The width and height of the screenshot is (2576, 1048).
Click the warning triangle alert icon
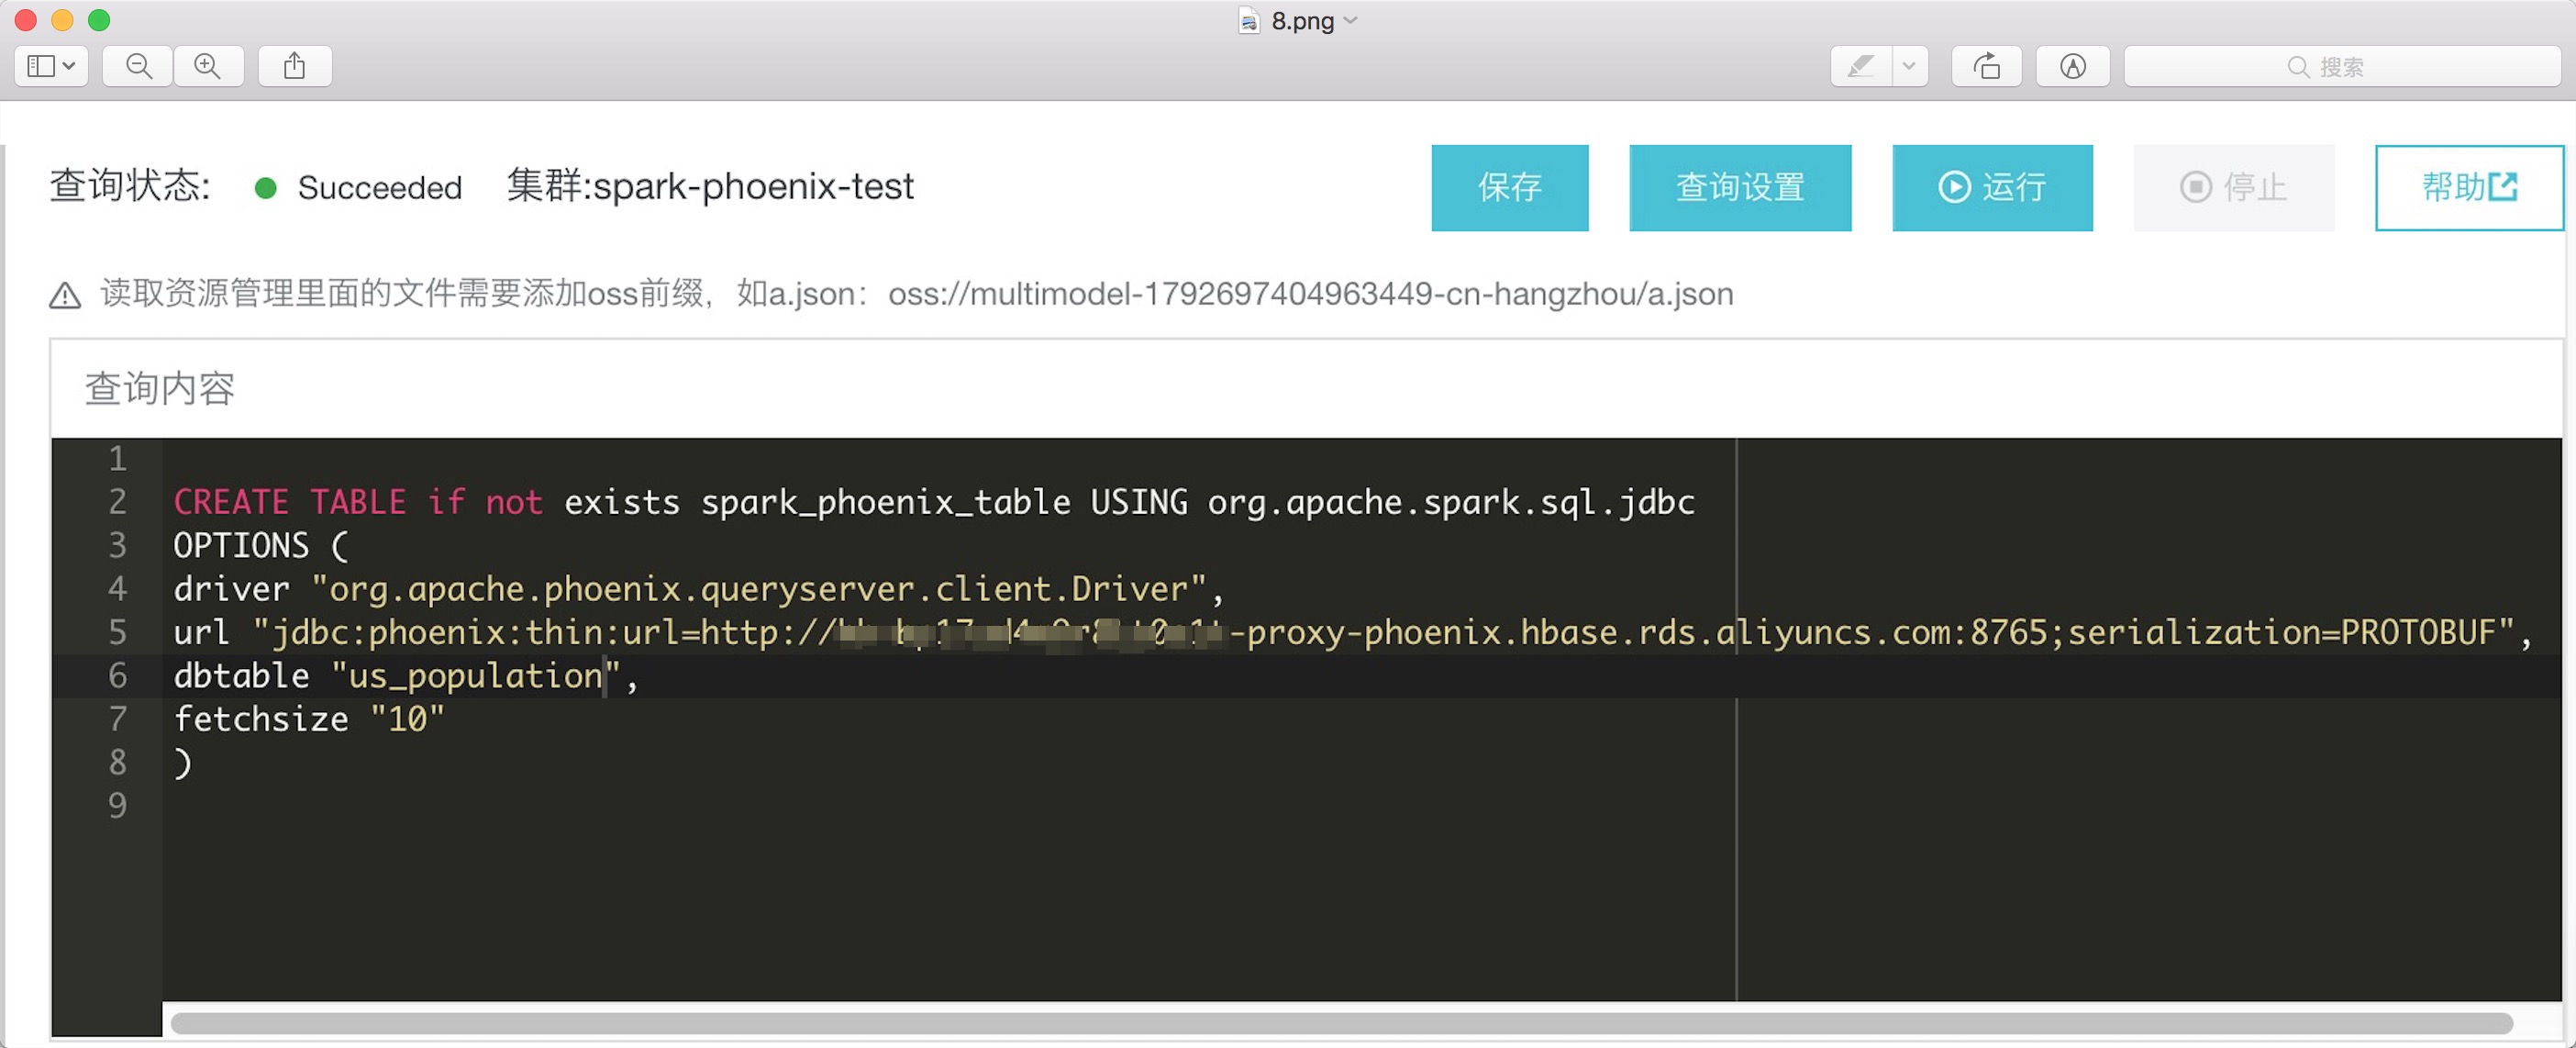coord(66,295)
